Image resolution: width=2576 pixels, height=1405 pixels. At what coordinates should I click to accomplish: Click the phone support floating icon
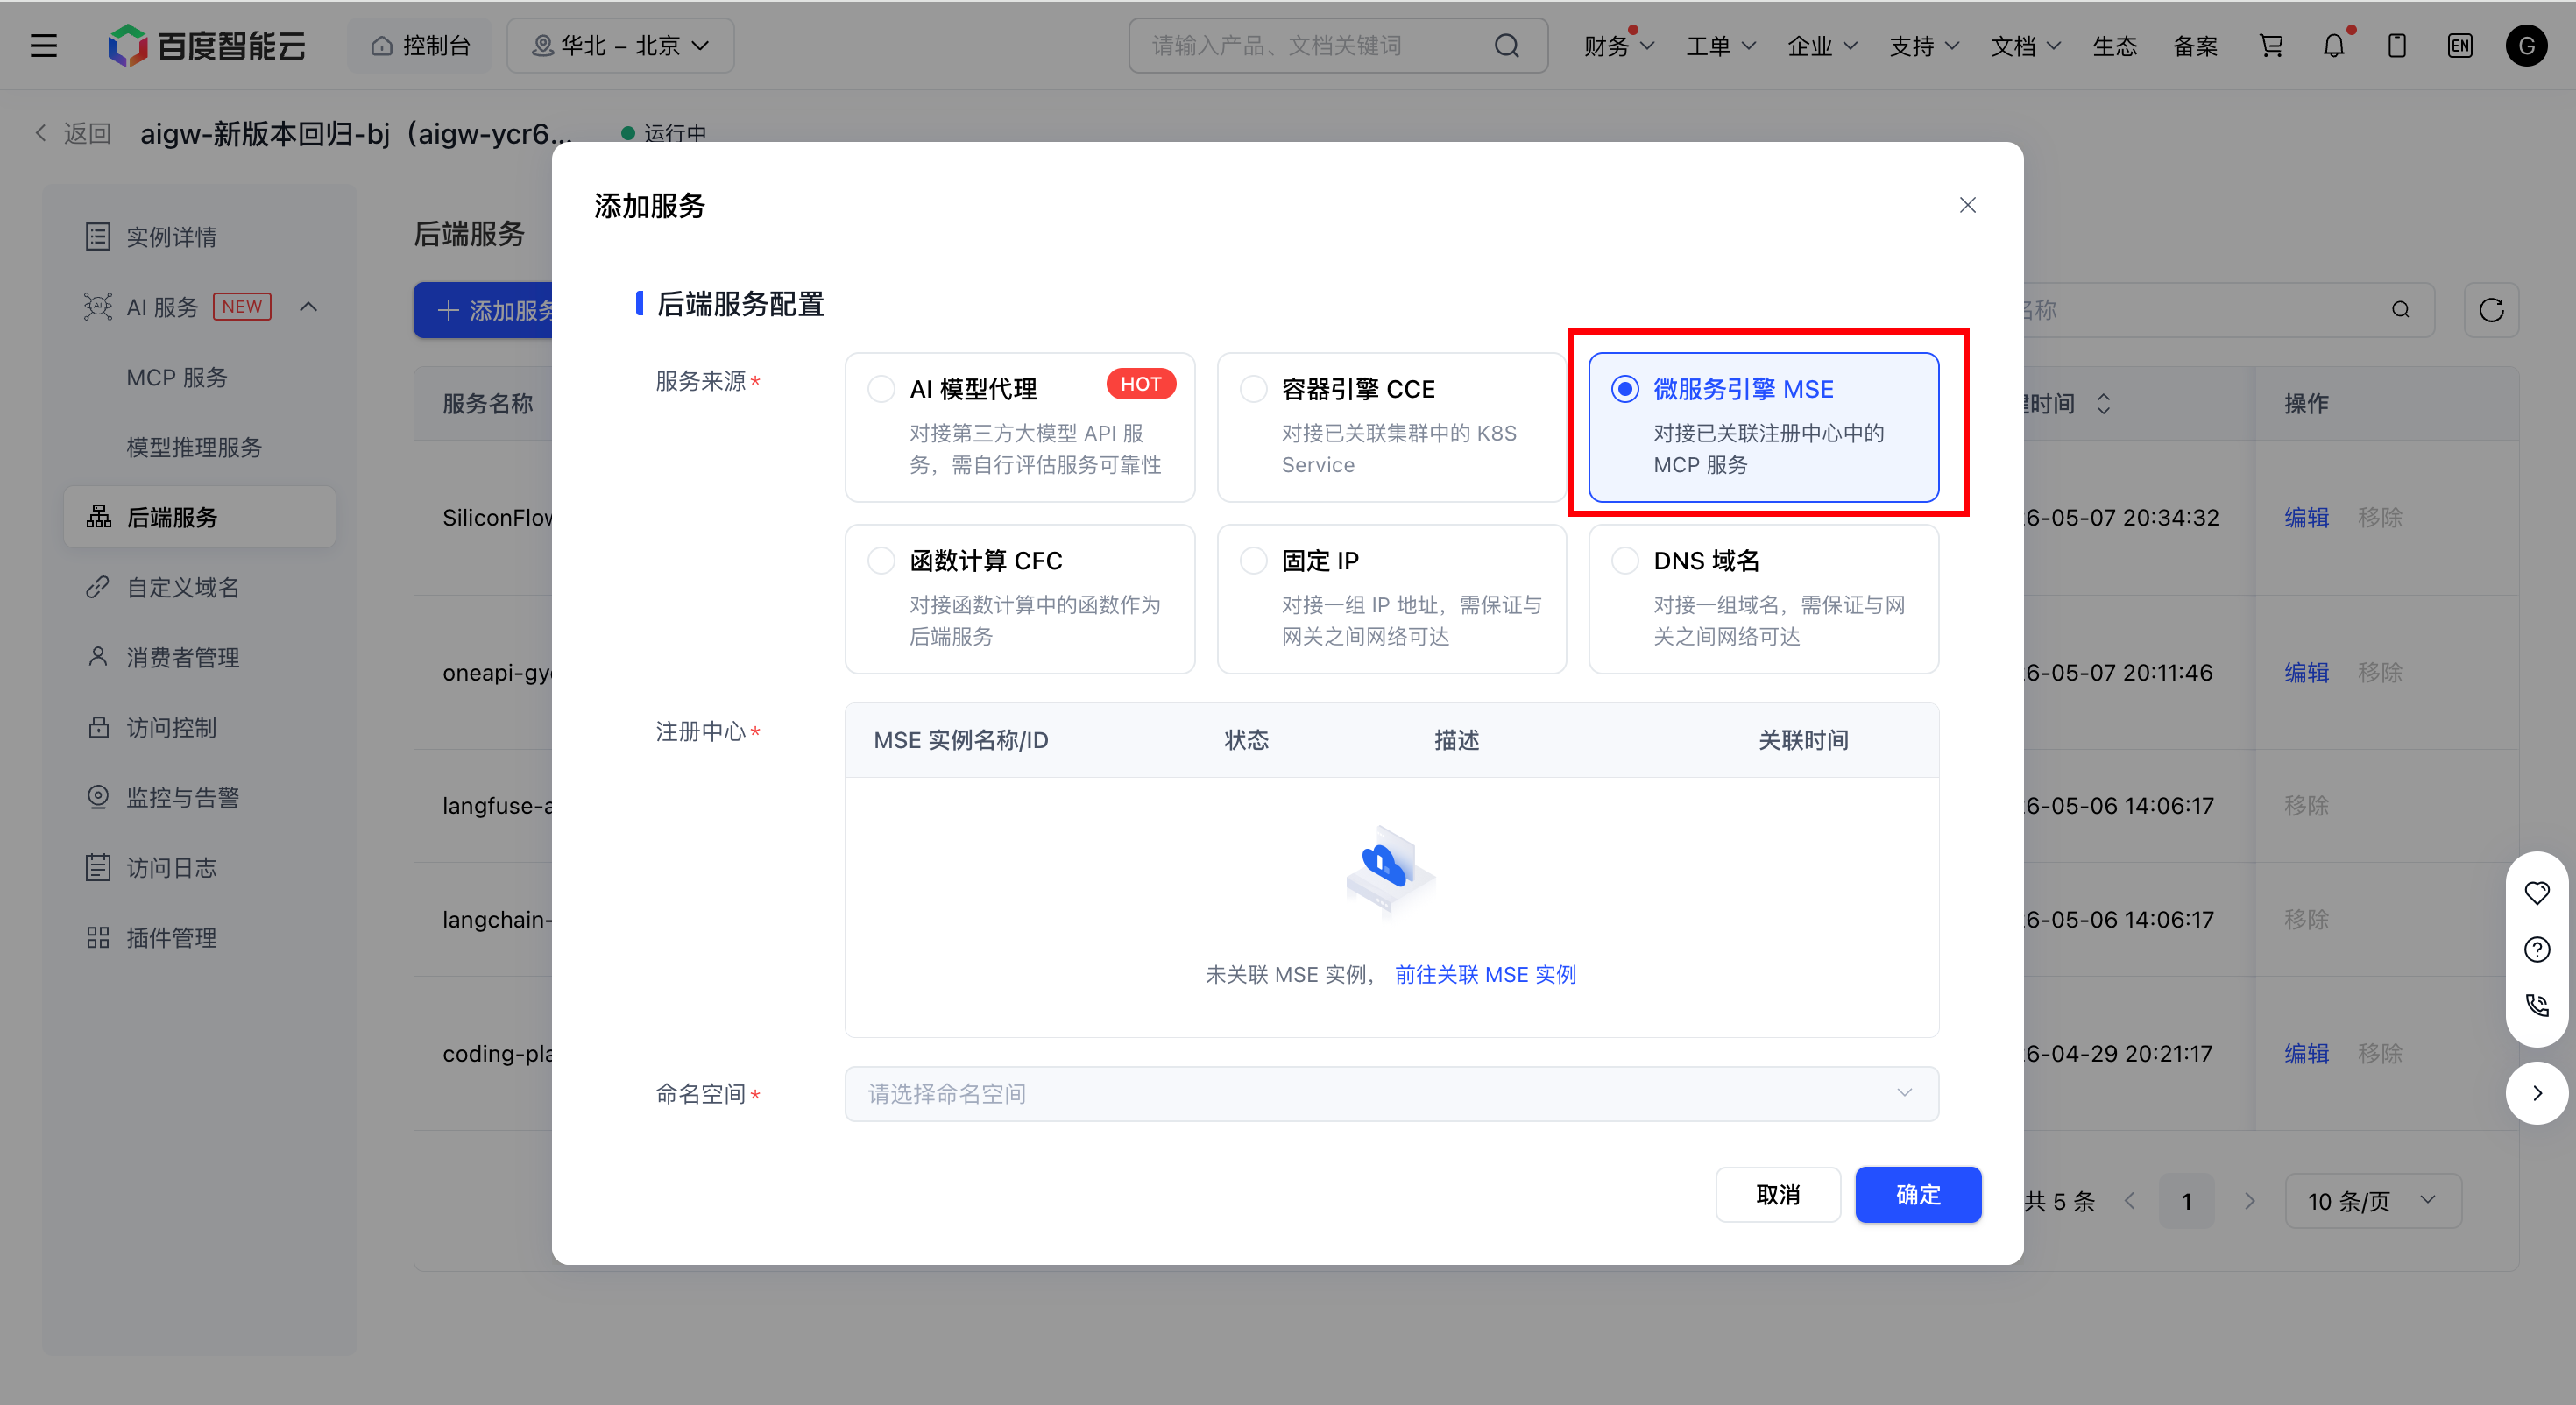coord(2537,1005)
